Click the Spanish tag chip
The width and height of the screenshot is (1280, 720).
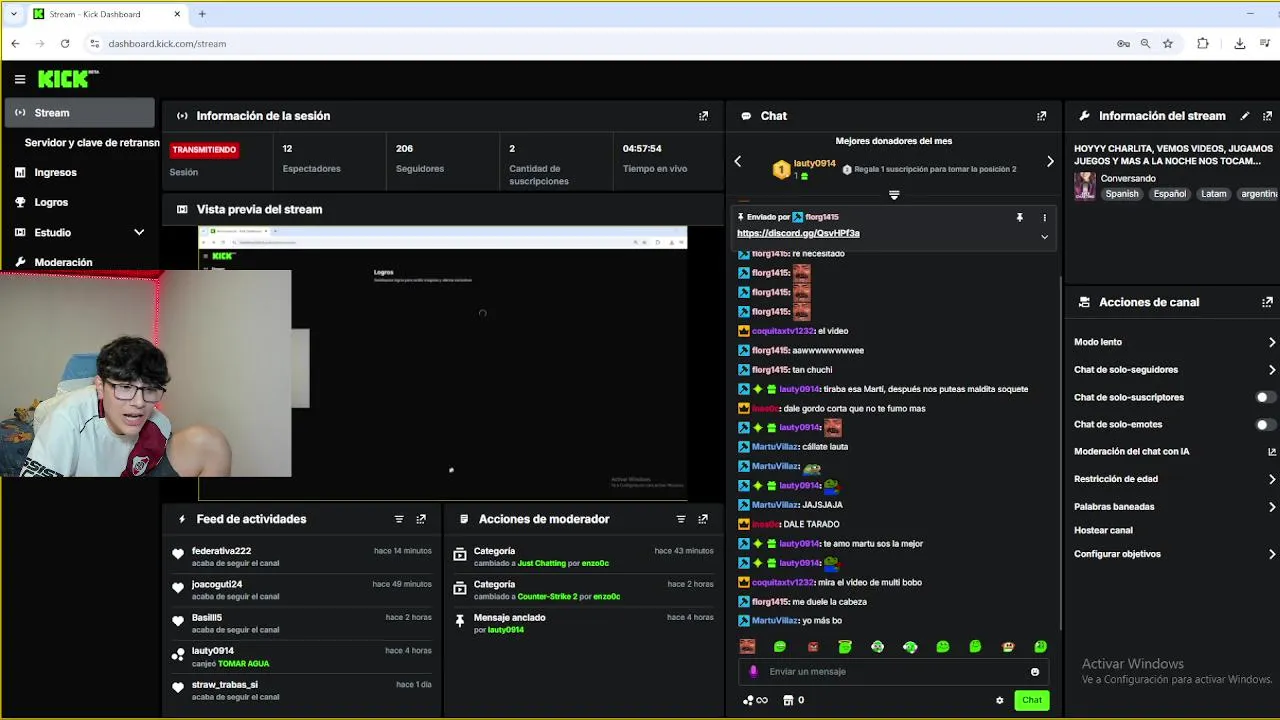[x=1122, y=194]
